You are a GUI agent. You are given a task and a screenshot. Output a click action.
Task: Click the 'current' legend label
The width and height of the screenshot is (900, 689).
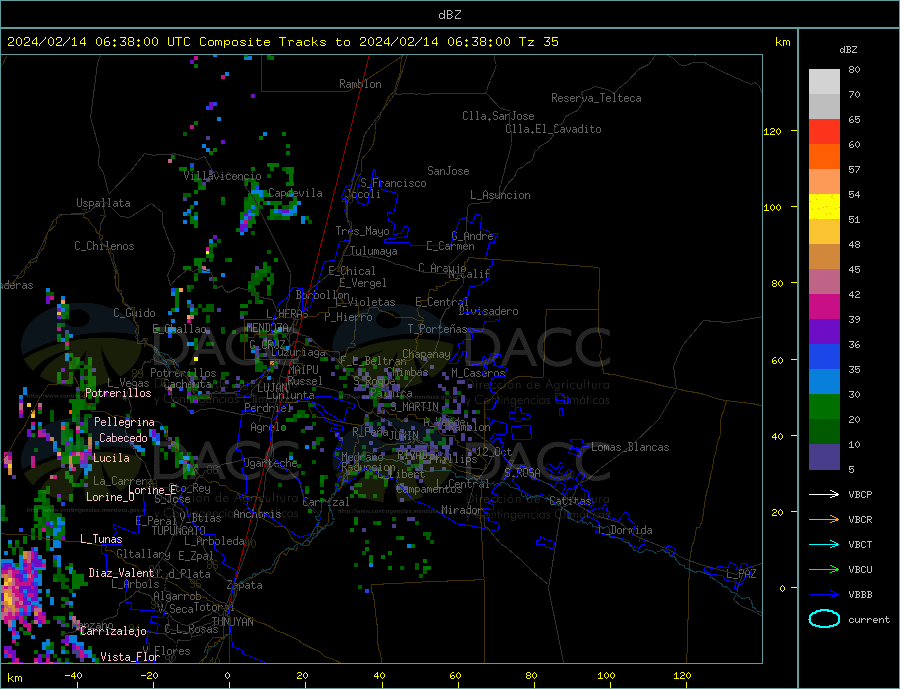(869, 620)
